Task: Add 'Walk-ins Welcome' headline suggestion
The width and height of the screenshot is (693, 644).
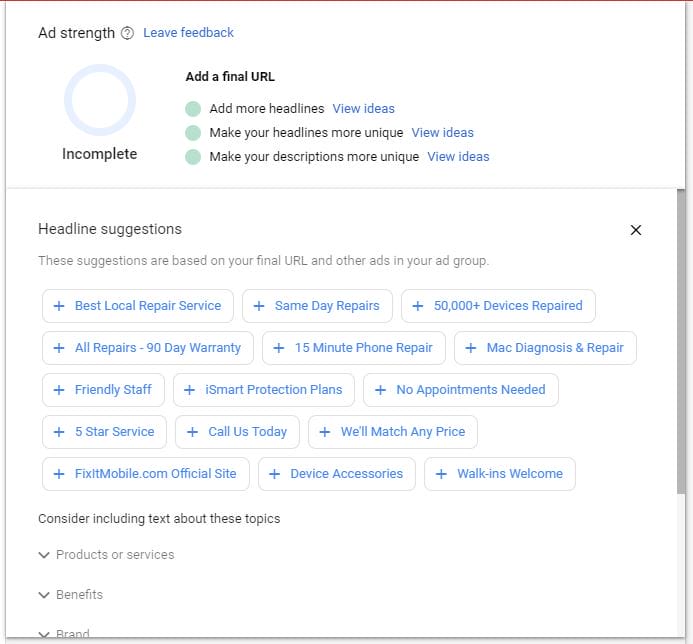Action: pos(500,474)
